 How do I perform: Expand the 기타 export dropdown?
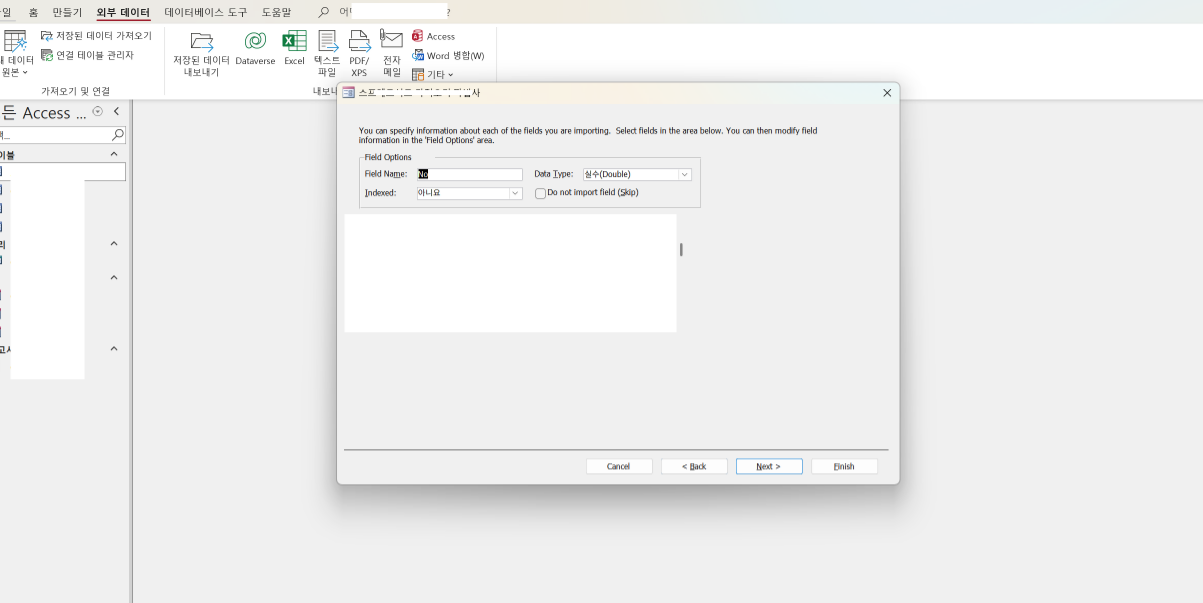(433, 74)
